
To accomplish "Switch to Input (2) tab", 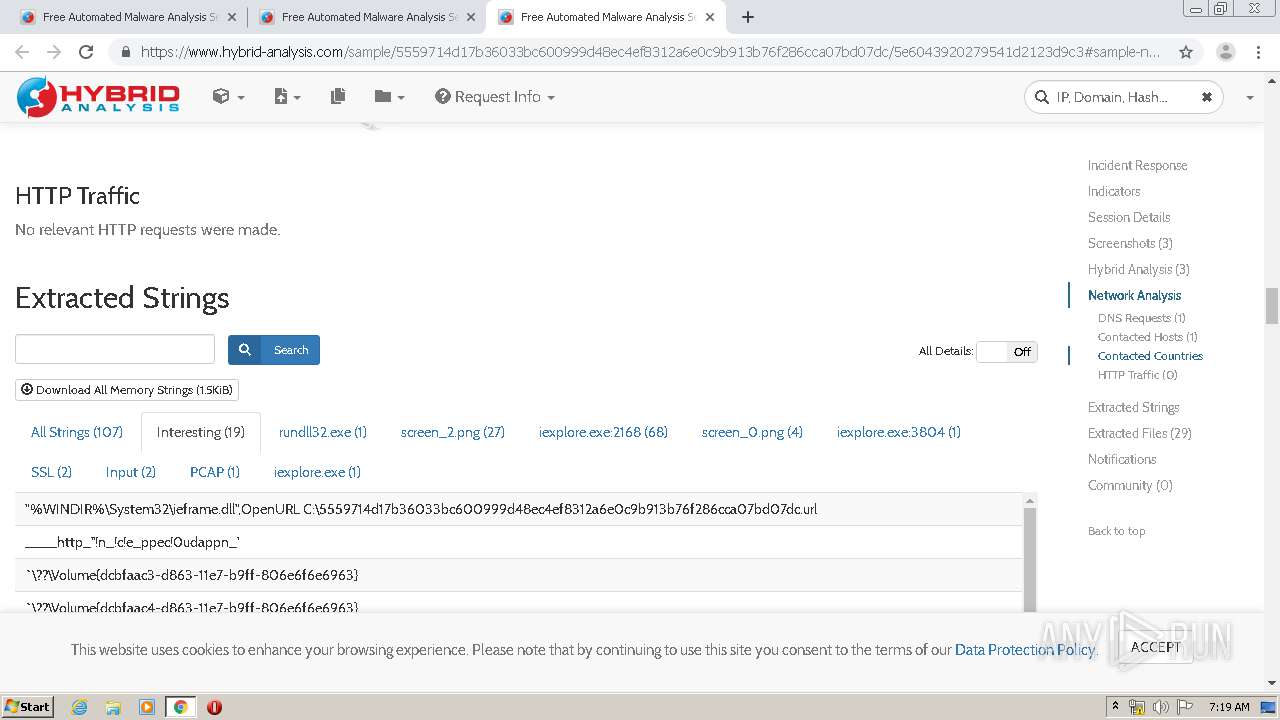I will click(x=131, y=472).
